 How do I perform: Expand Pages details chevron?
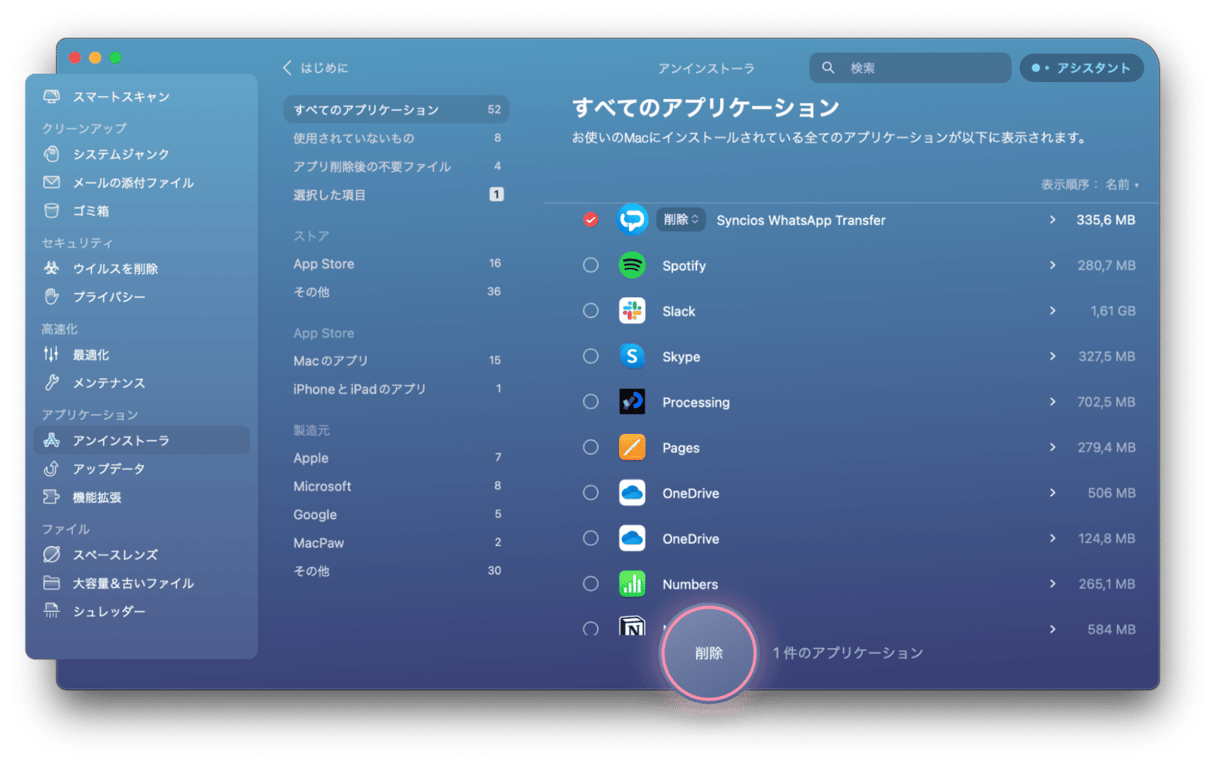coord(1053,447)
